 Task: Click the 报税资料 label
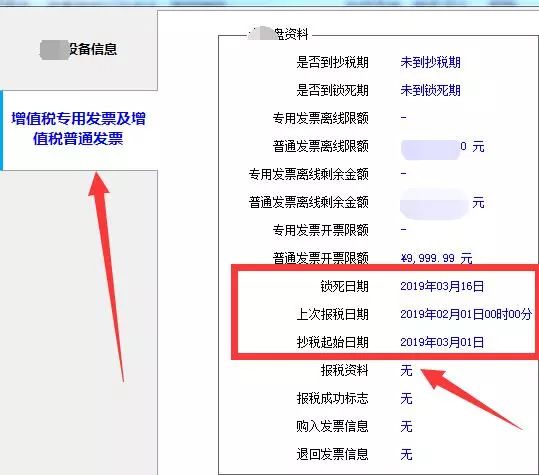pos(344,371)
